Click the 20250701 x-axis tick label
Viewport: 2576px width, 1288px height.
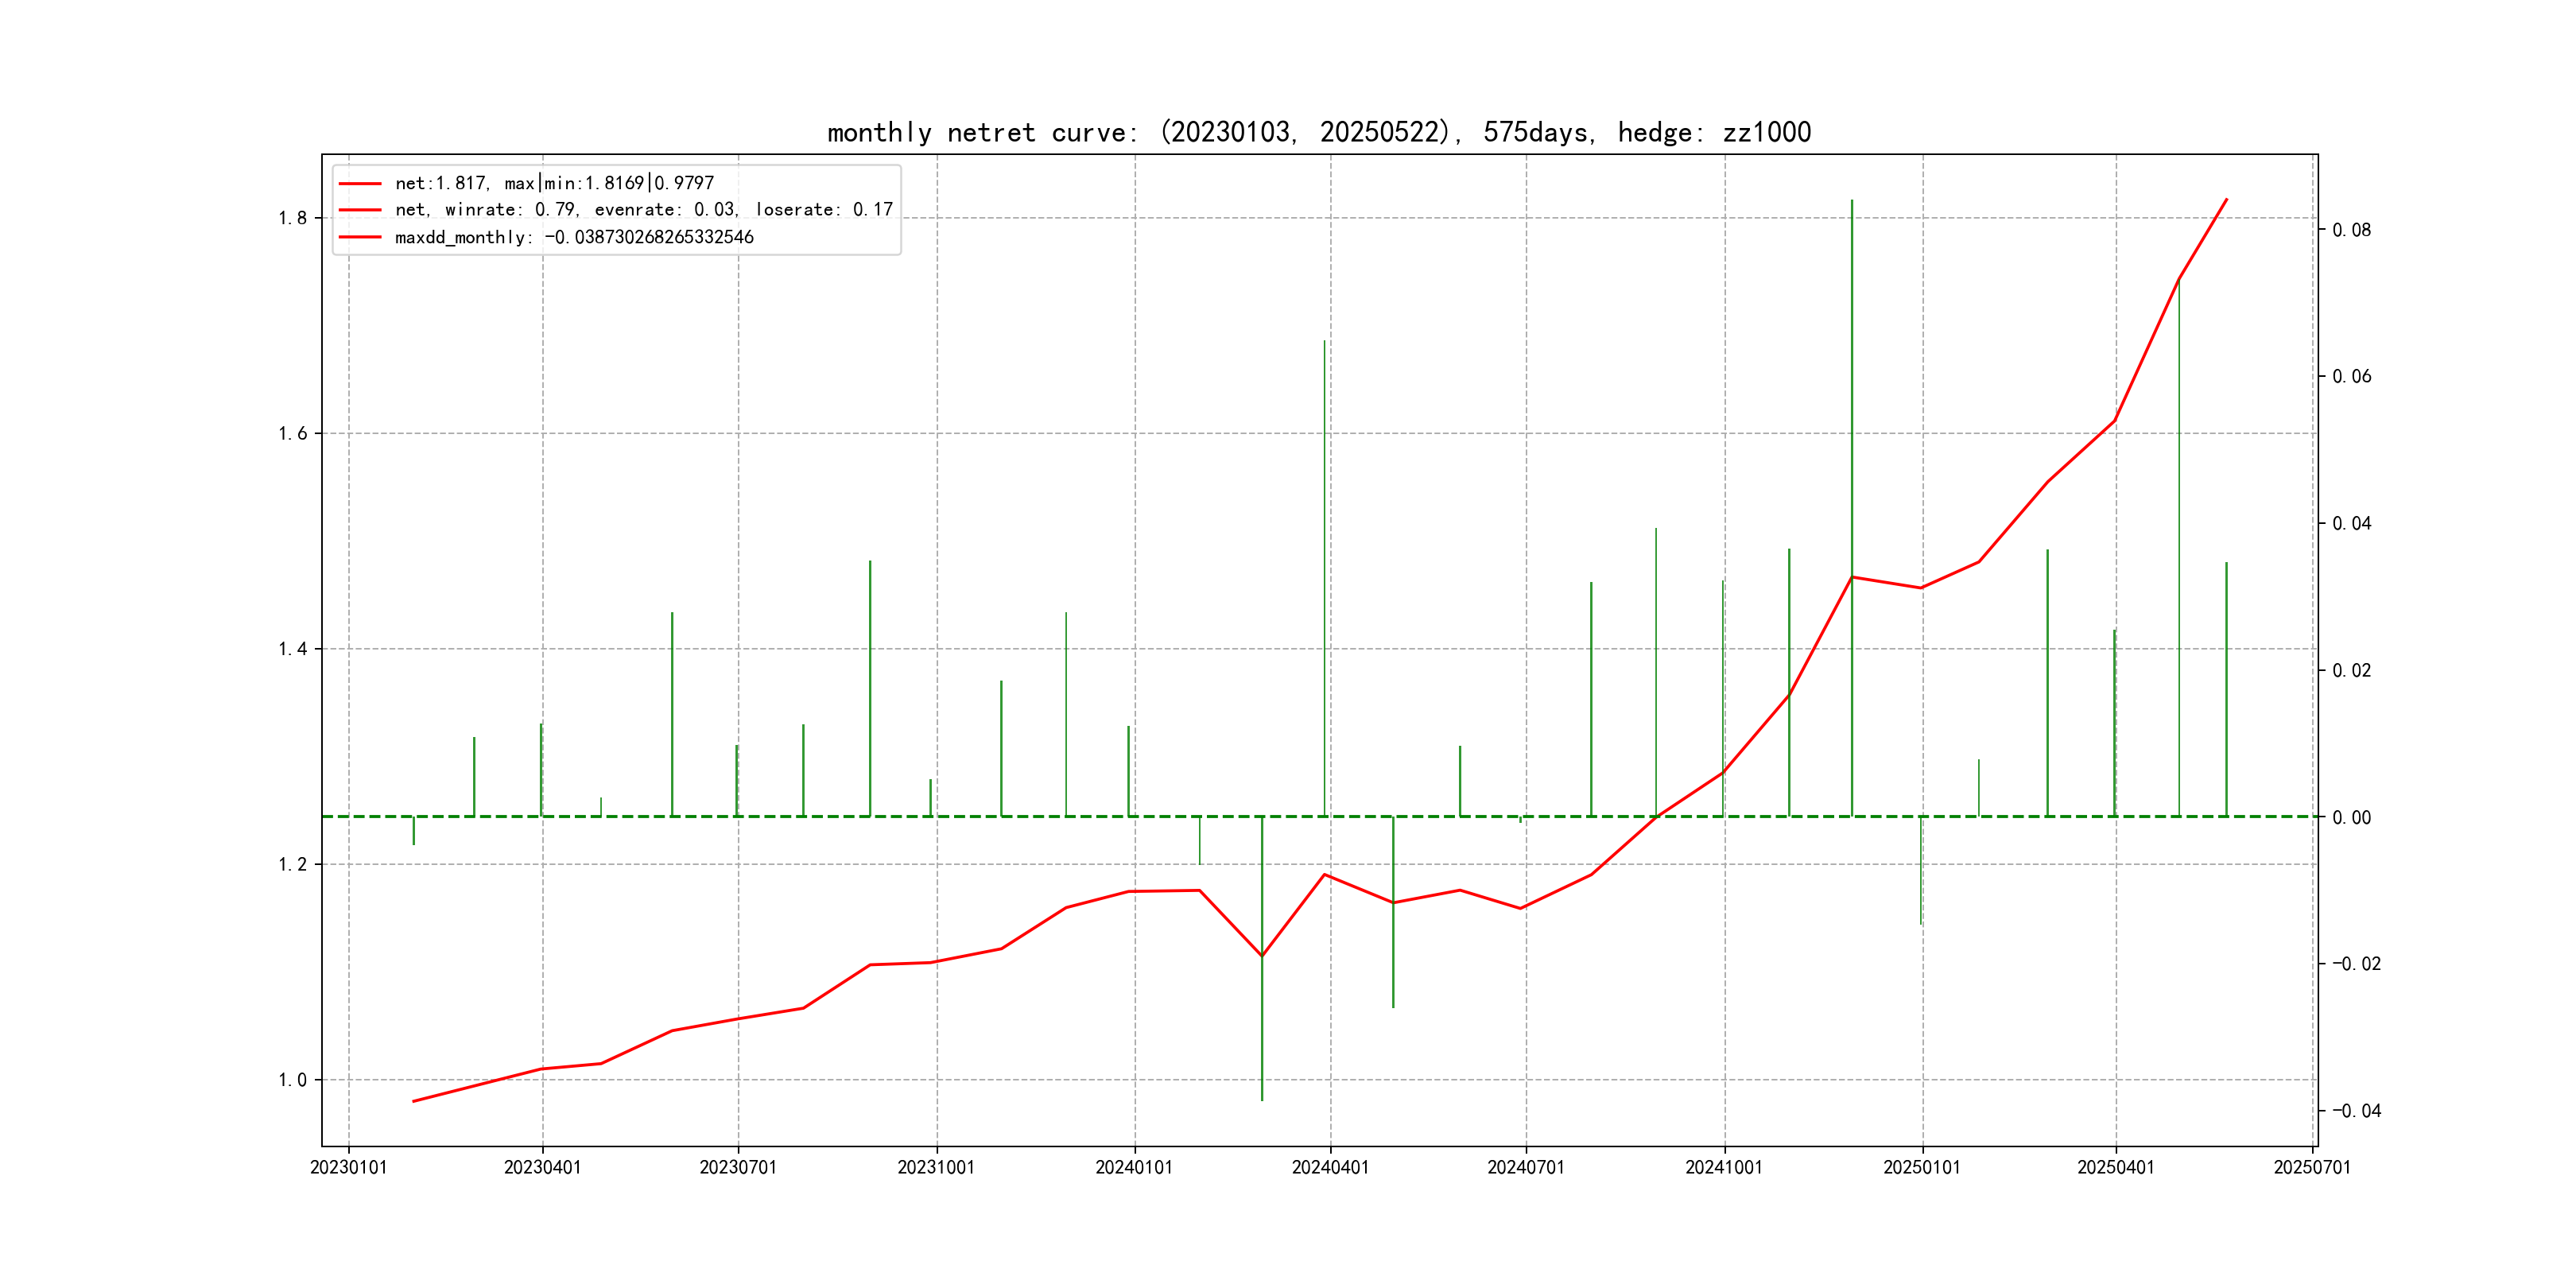tap(2312, 1167)
